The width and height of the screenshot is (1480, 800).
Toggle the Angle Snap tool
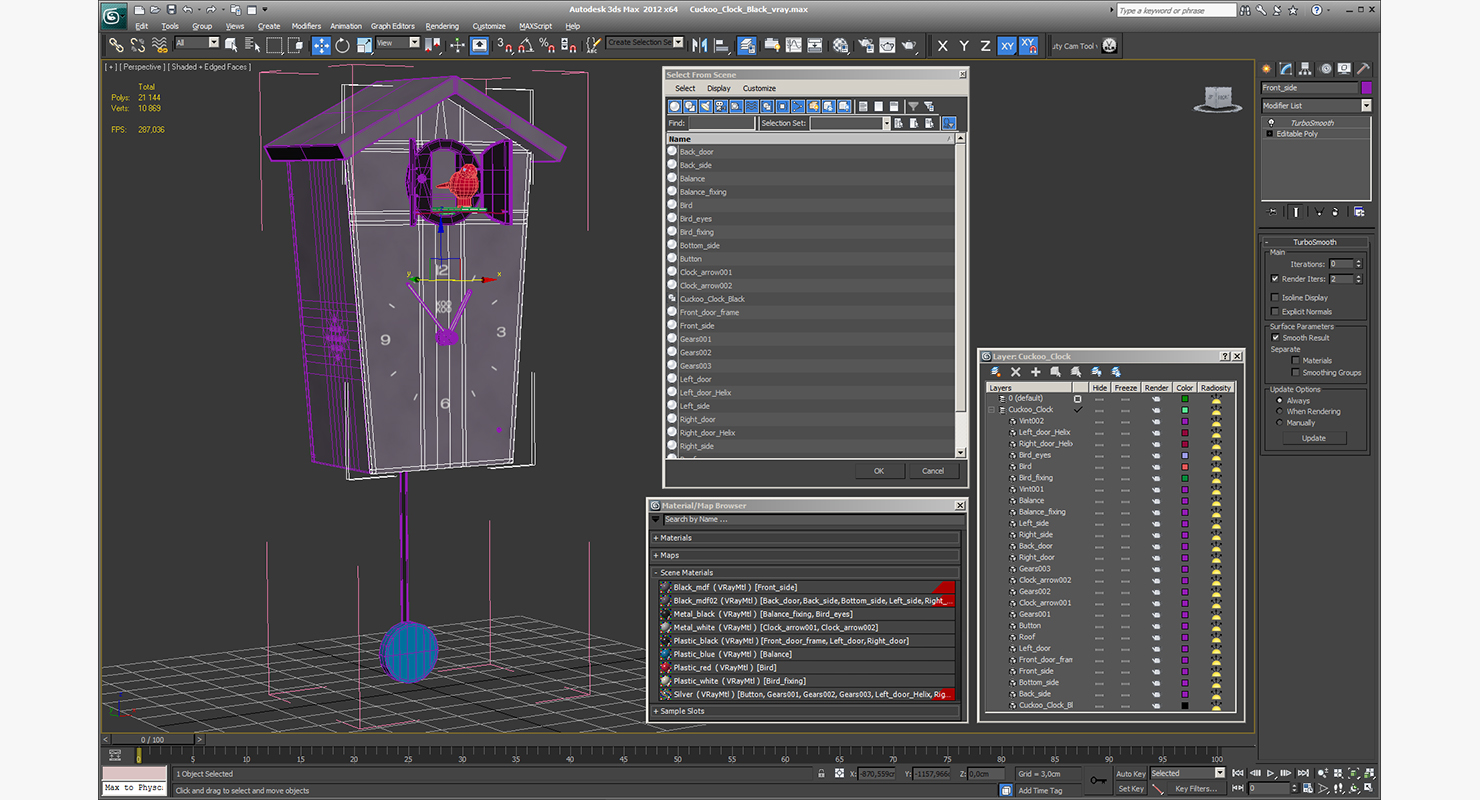pyautogui.click(x=526, y=45)
